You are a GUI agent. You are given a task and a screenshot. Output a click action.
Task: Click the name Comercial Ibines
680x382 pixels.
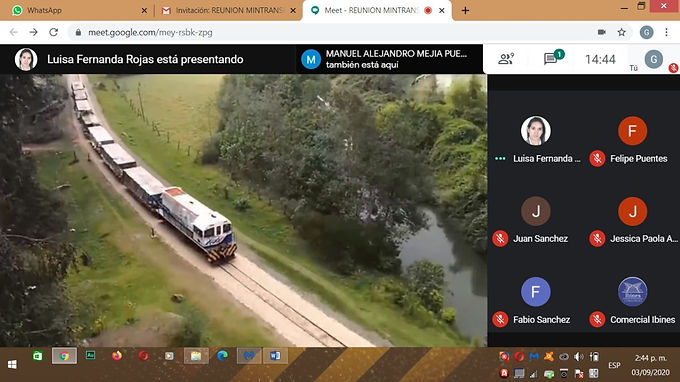642,320
